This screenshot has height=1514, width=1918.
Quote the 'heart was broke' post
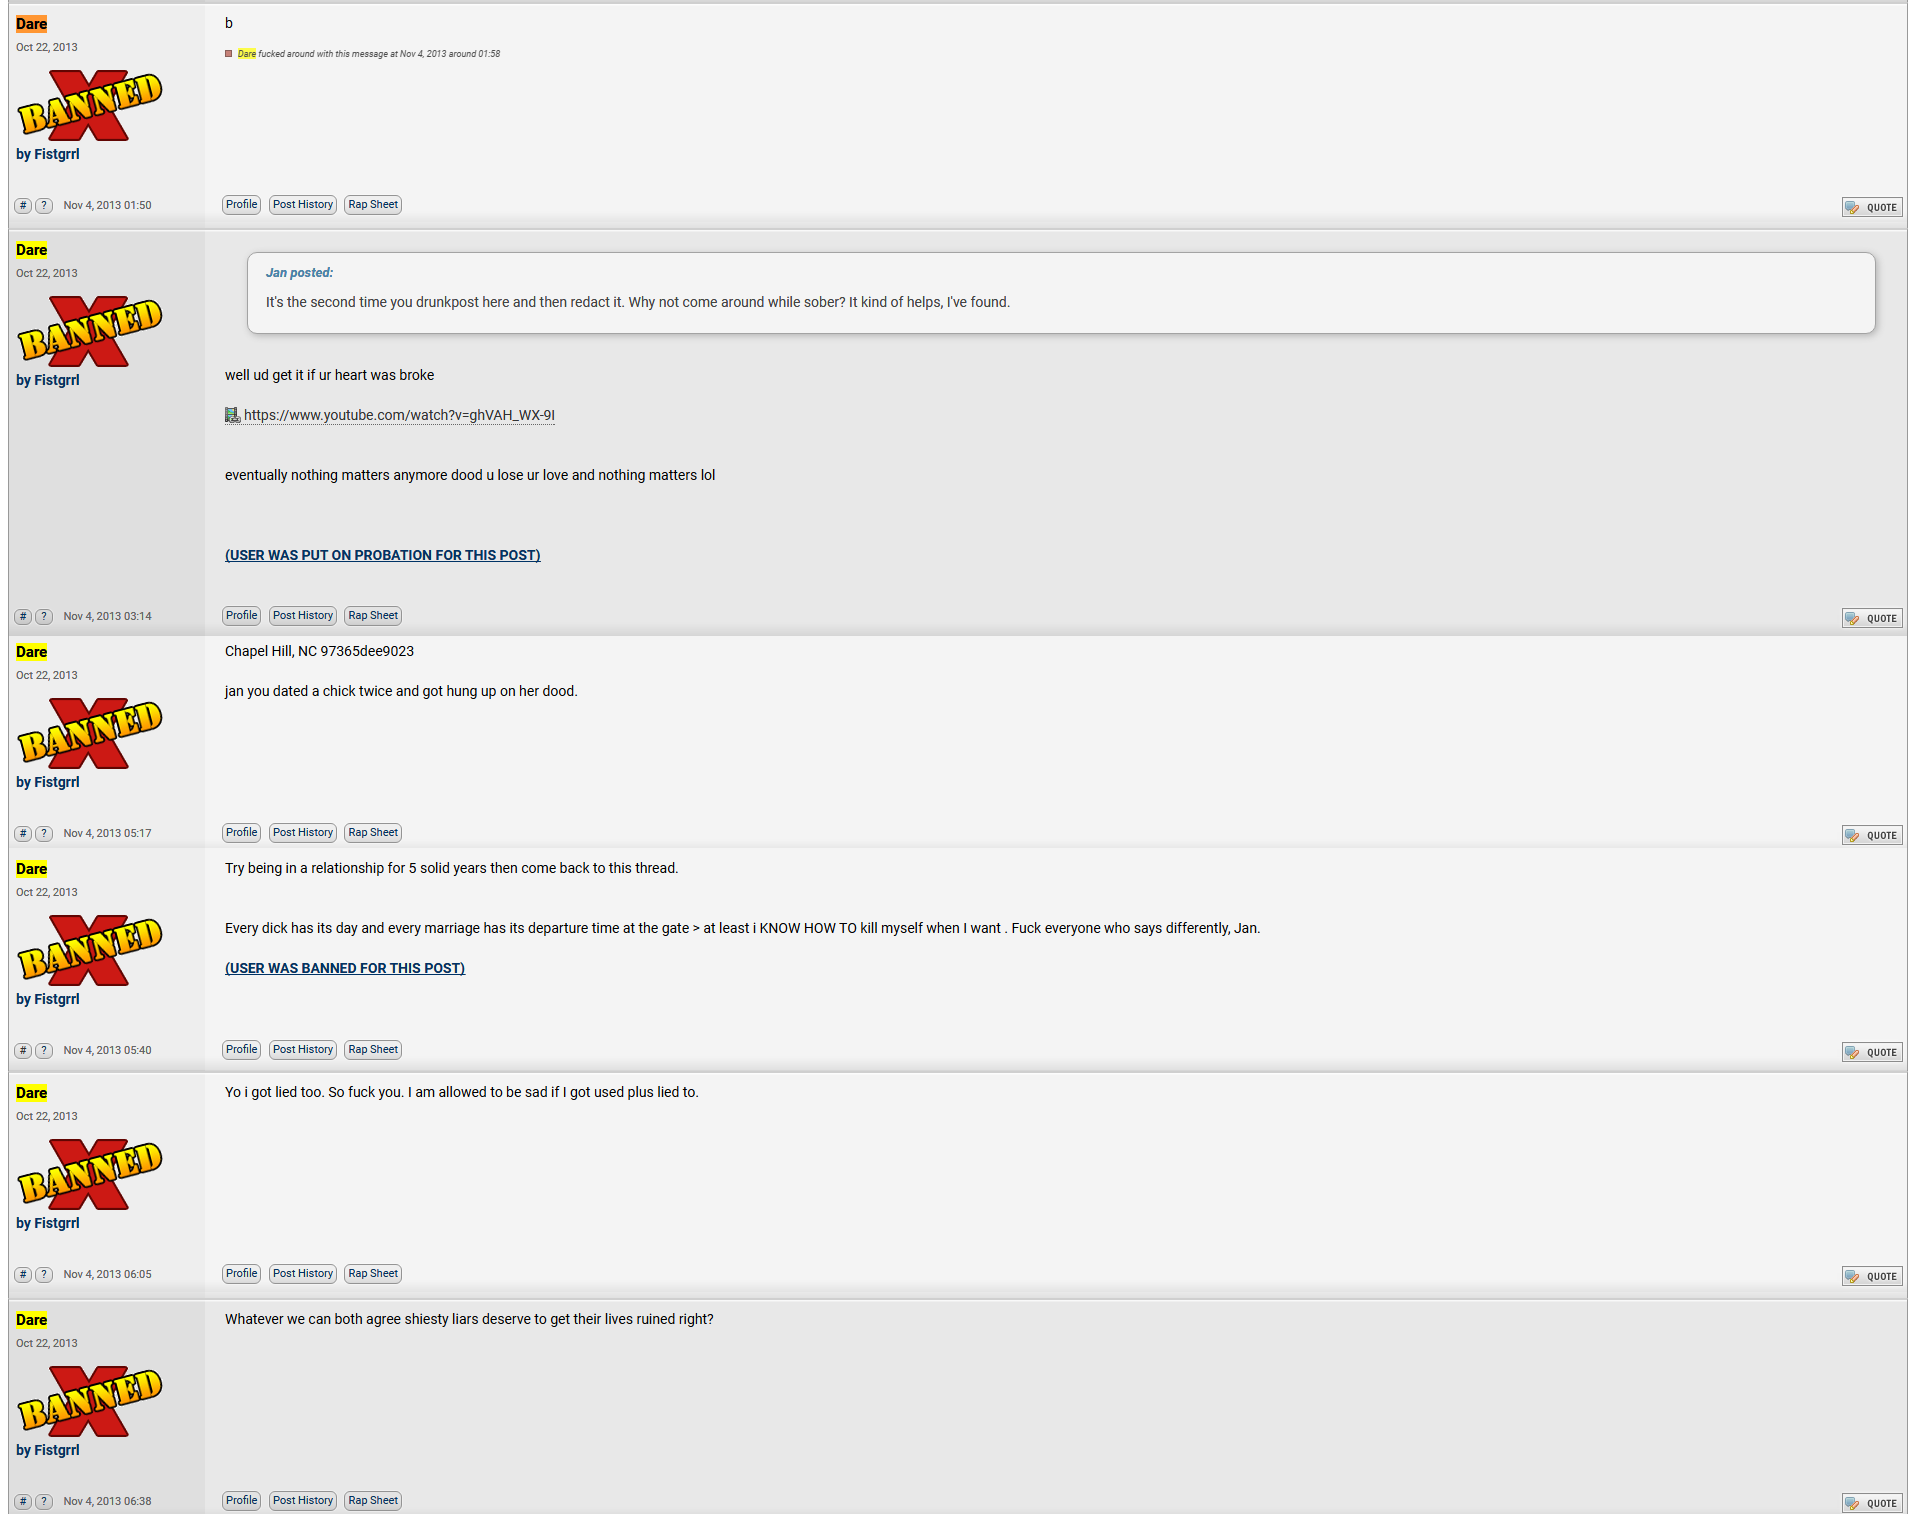point(1872,618)
